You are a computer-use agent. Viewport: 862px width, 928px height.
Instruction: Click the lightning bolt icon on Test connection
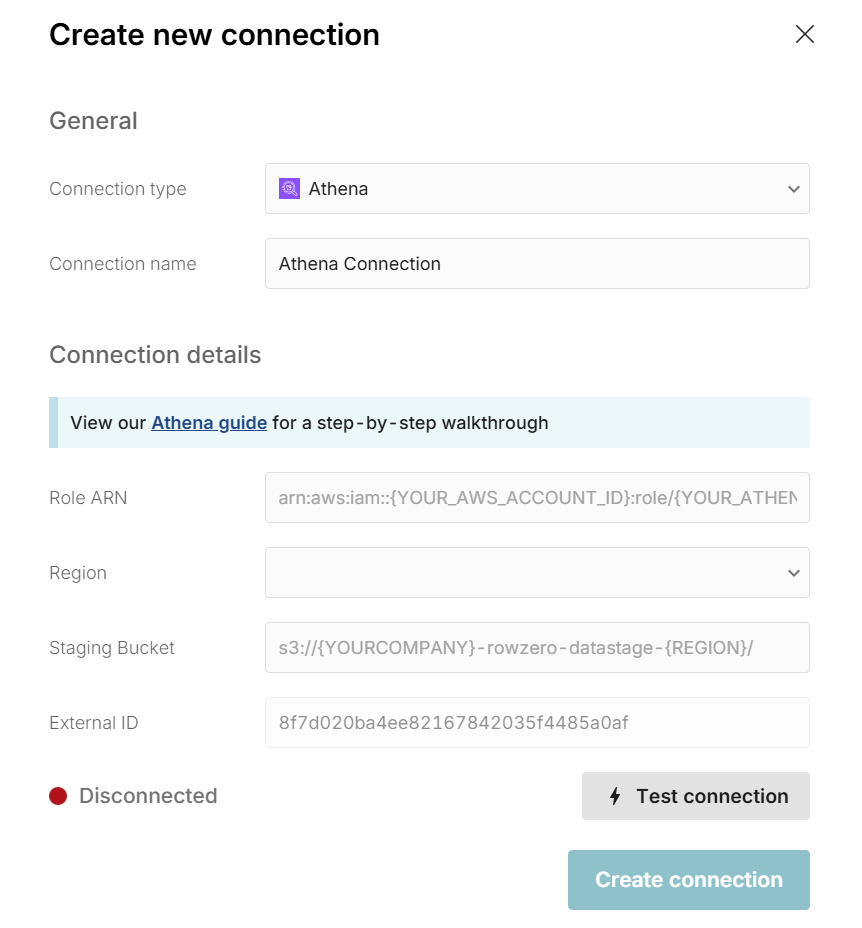click(x=616, y=796)
